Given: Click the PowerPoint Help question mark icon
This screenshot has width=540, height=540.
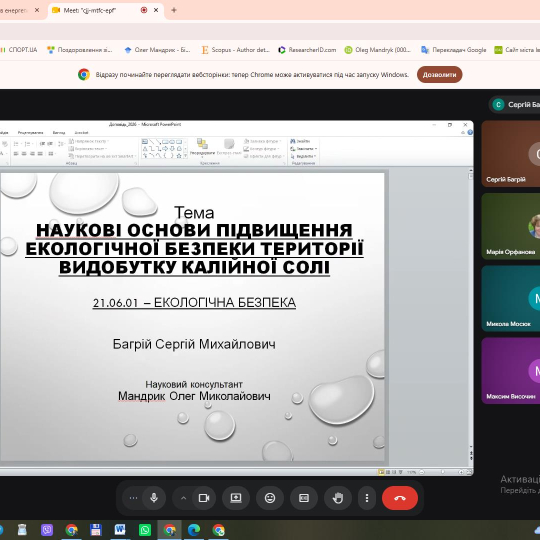Looking at the screenshot, I should coord(470,133).
